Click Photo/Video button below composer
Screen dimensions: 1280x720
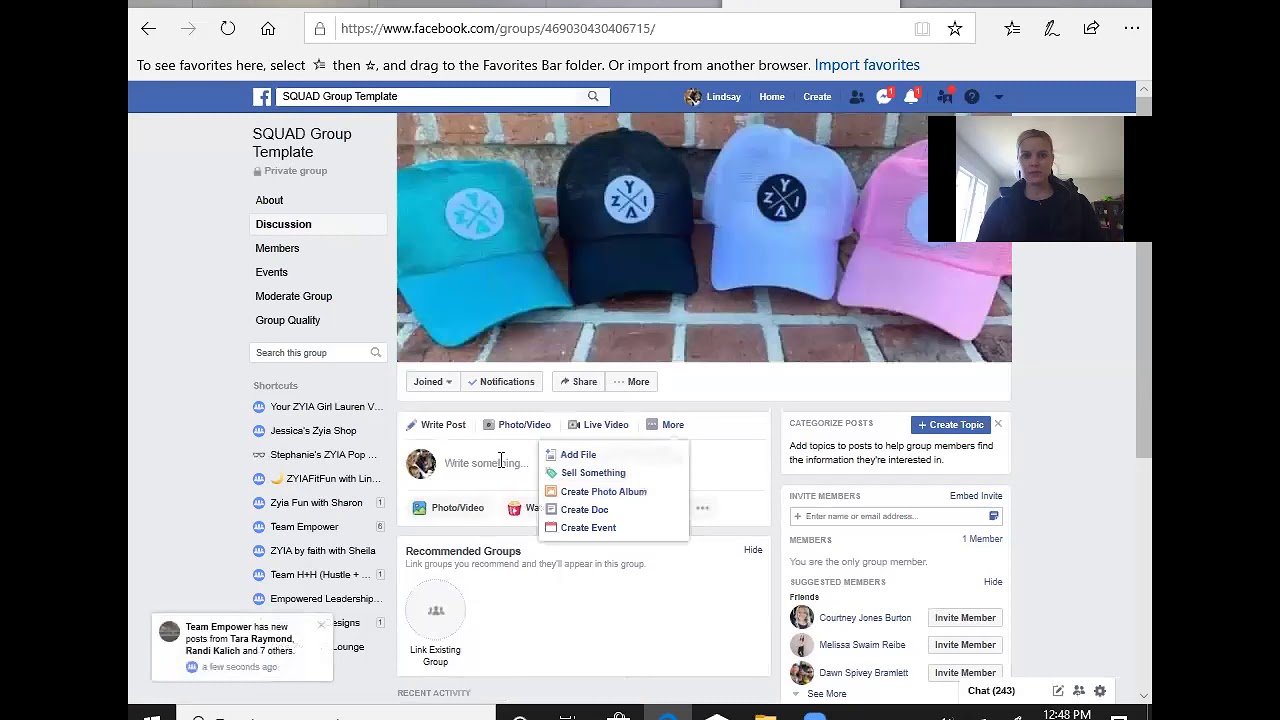pyautogui.click(x=449, y=508)
